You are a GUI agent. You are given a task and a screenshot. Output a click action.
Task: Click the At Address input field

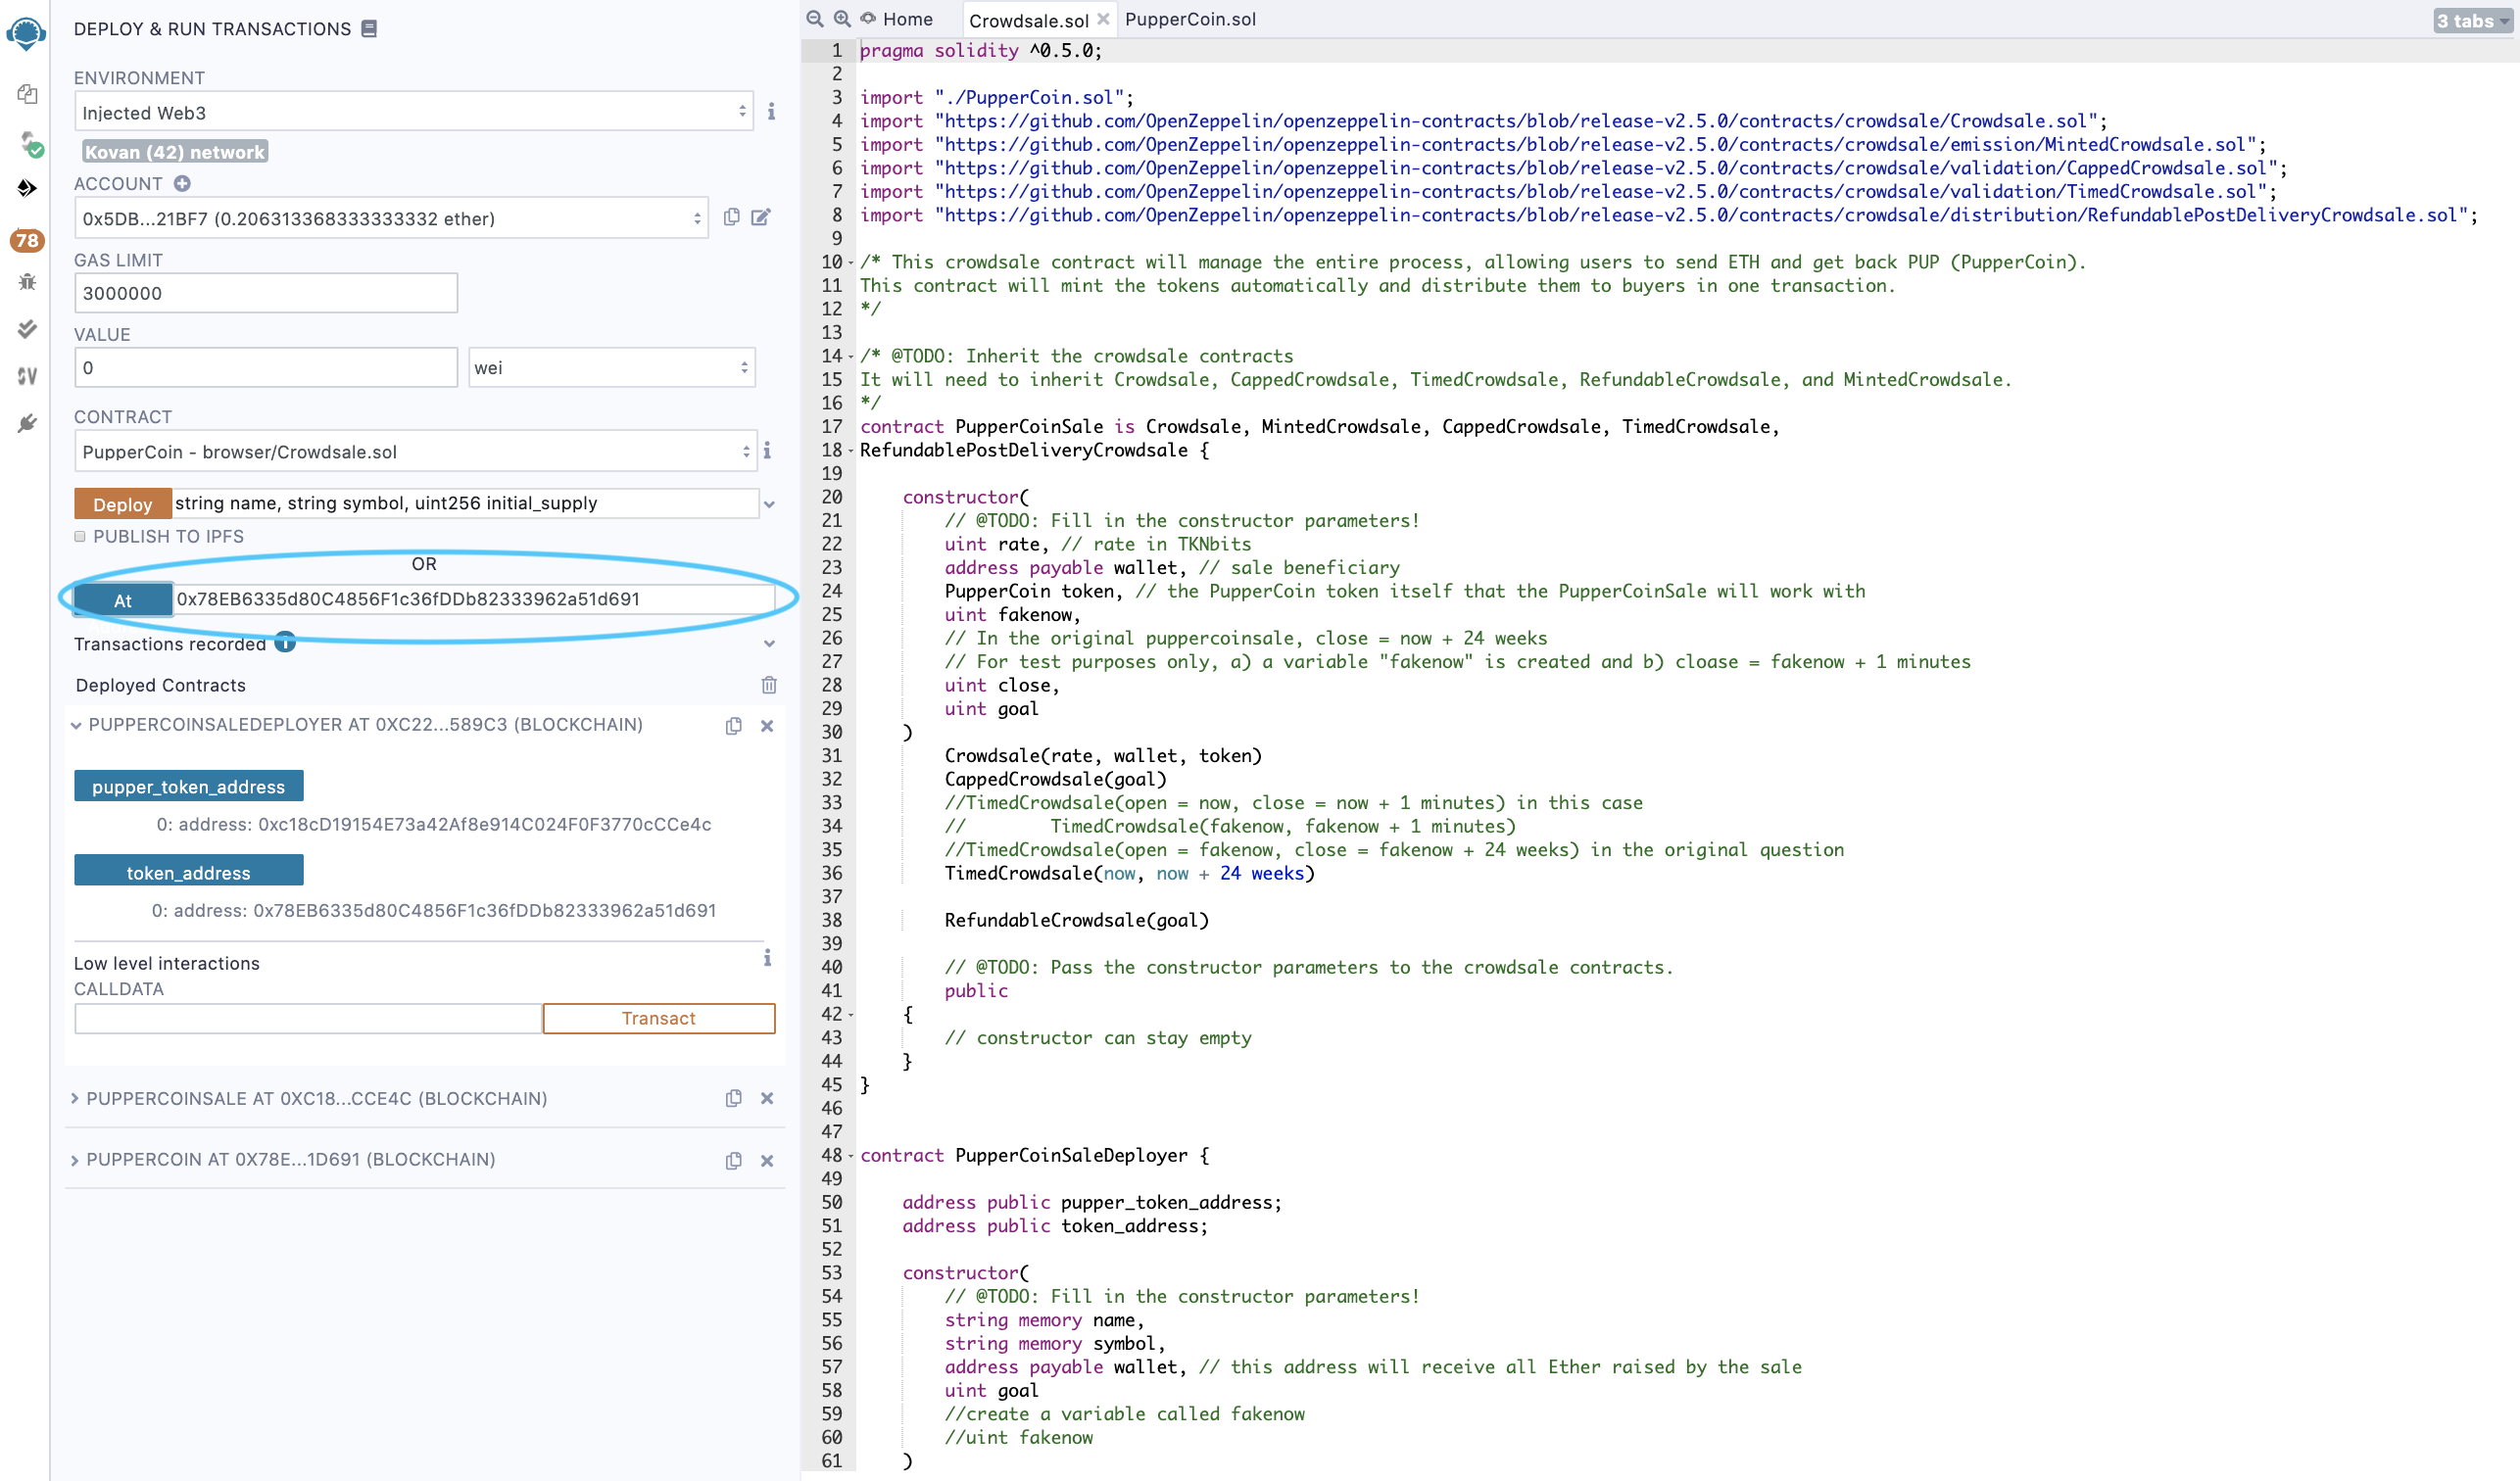474,599
